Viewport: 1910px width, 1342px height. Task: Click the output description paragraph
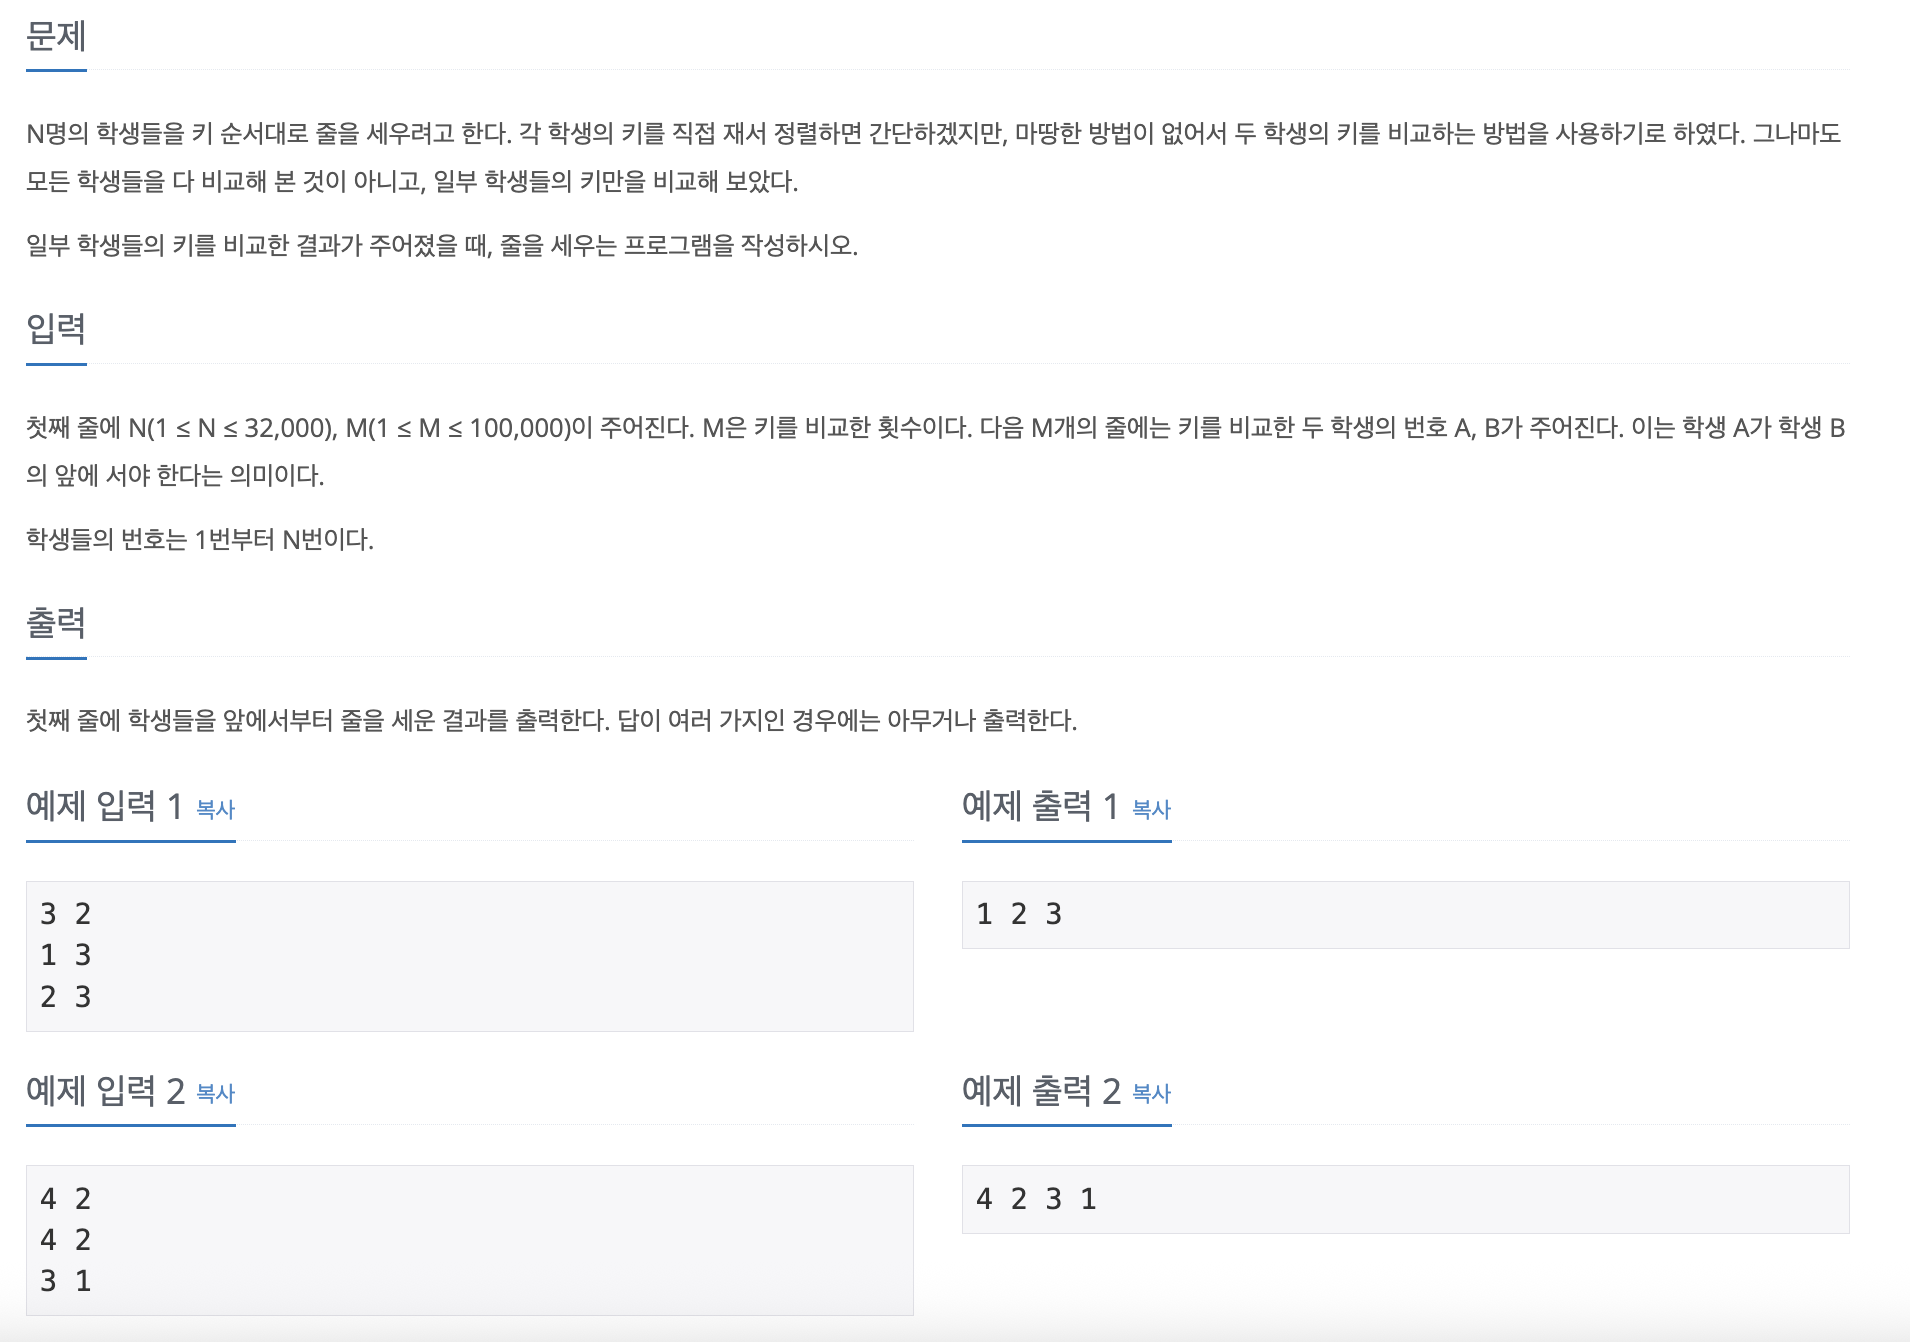[552, 719]
